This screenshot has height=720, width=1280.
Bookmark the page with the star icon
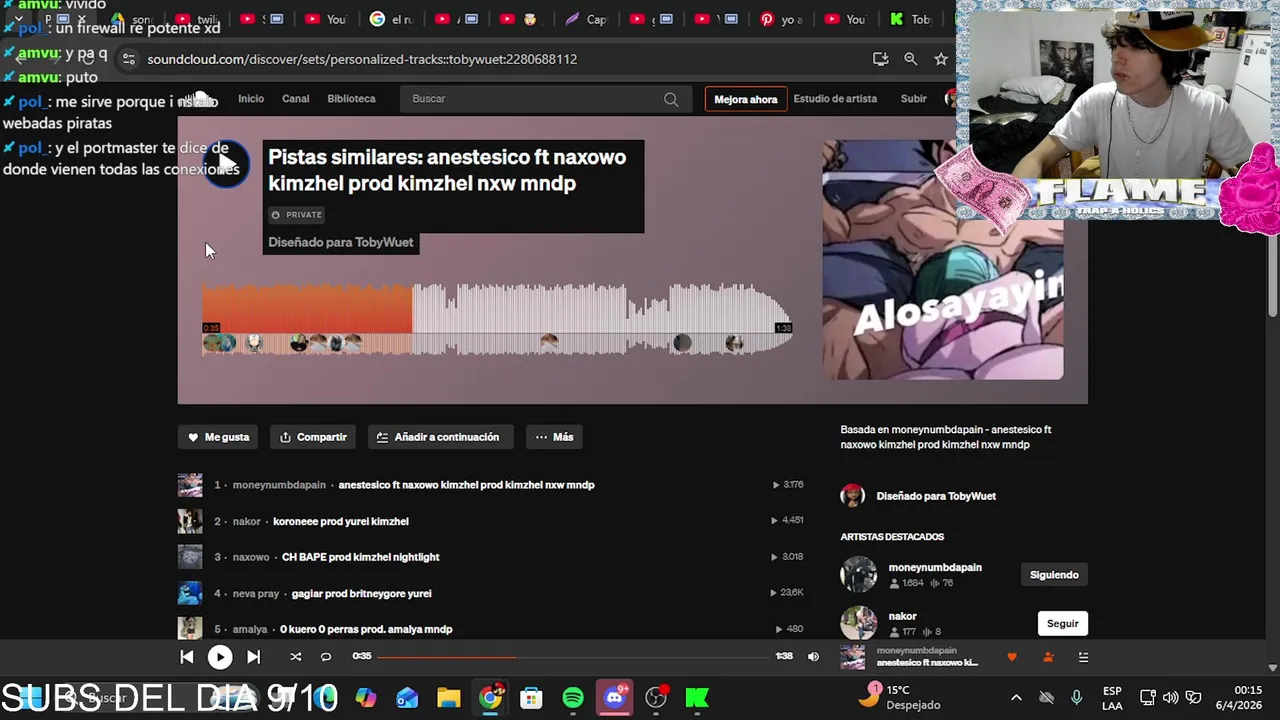pyautogui.click(x=941, y=59)
